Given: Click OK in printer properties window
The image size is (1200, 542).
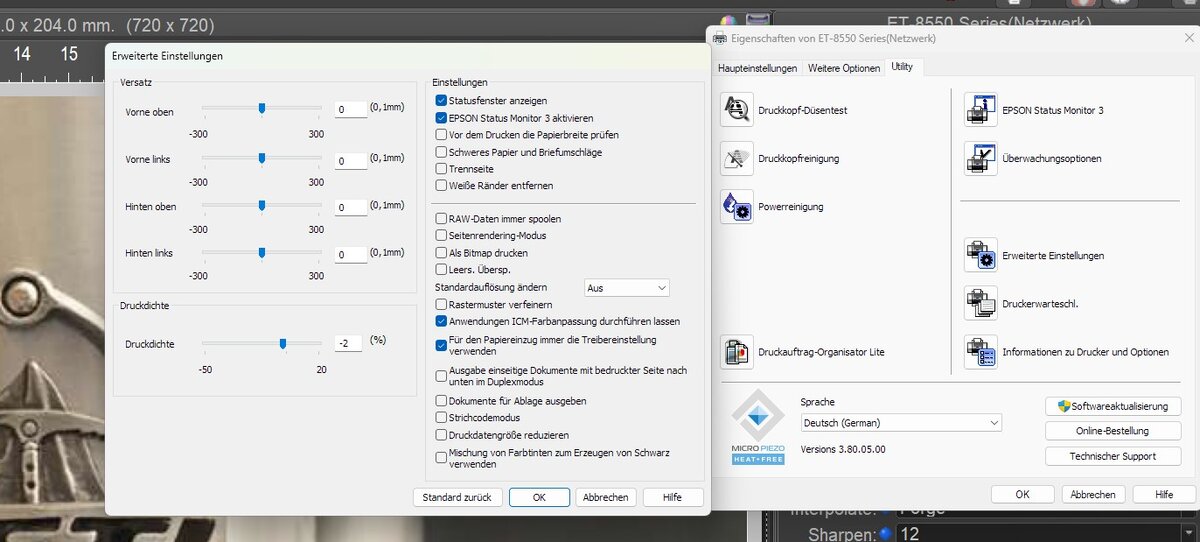Looking at the screenshot, I should (x=1021, y=494).
